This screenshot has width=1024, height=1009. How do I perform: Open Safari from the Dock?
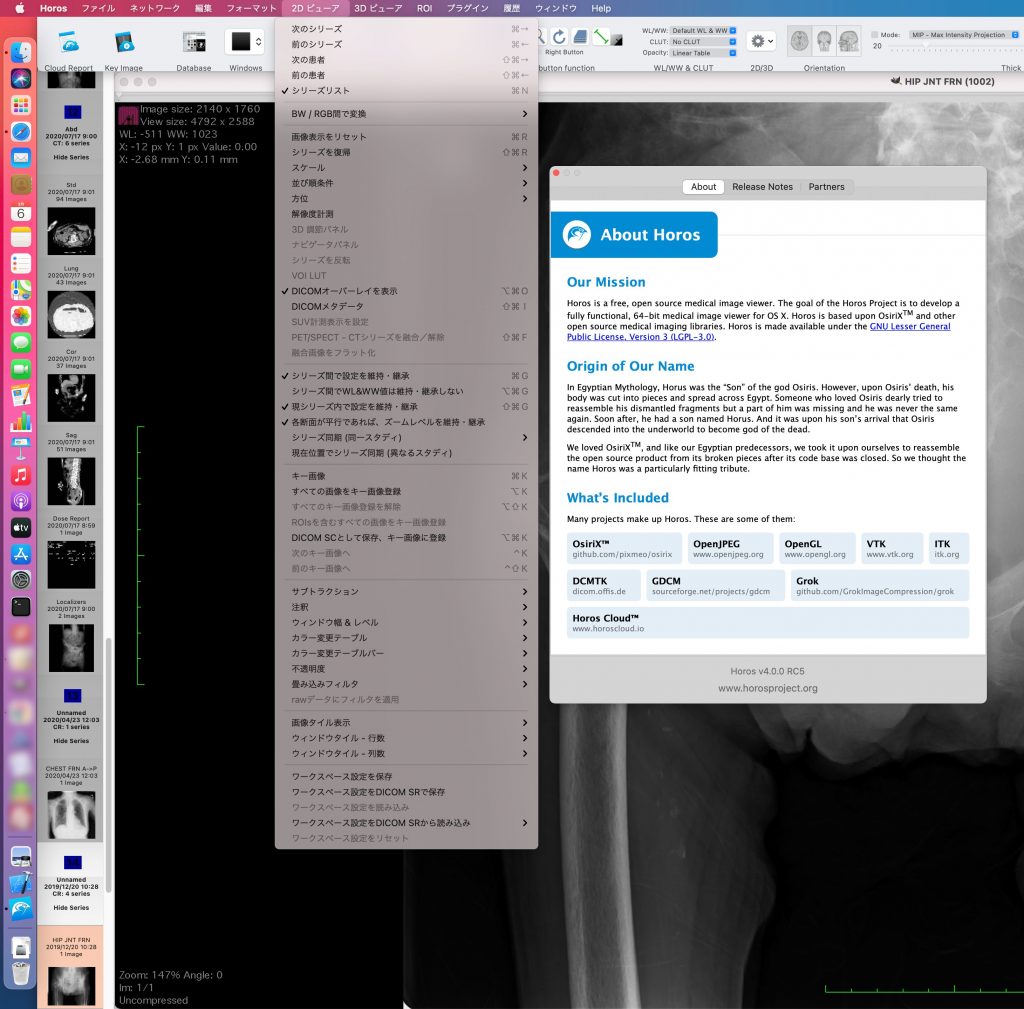click(21, 131)
